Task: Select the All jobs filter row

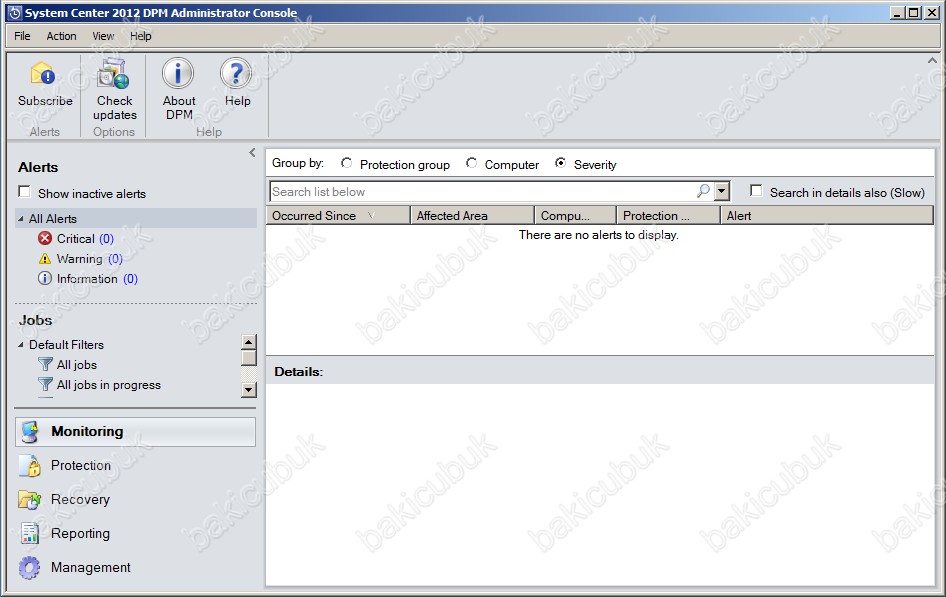Action: pos(68,365)
